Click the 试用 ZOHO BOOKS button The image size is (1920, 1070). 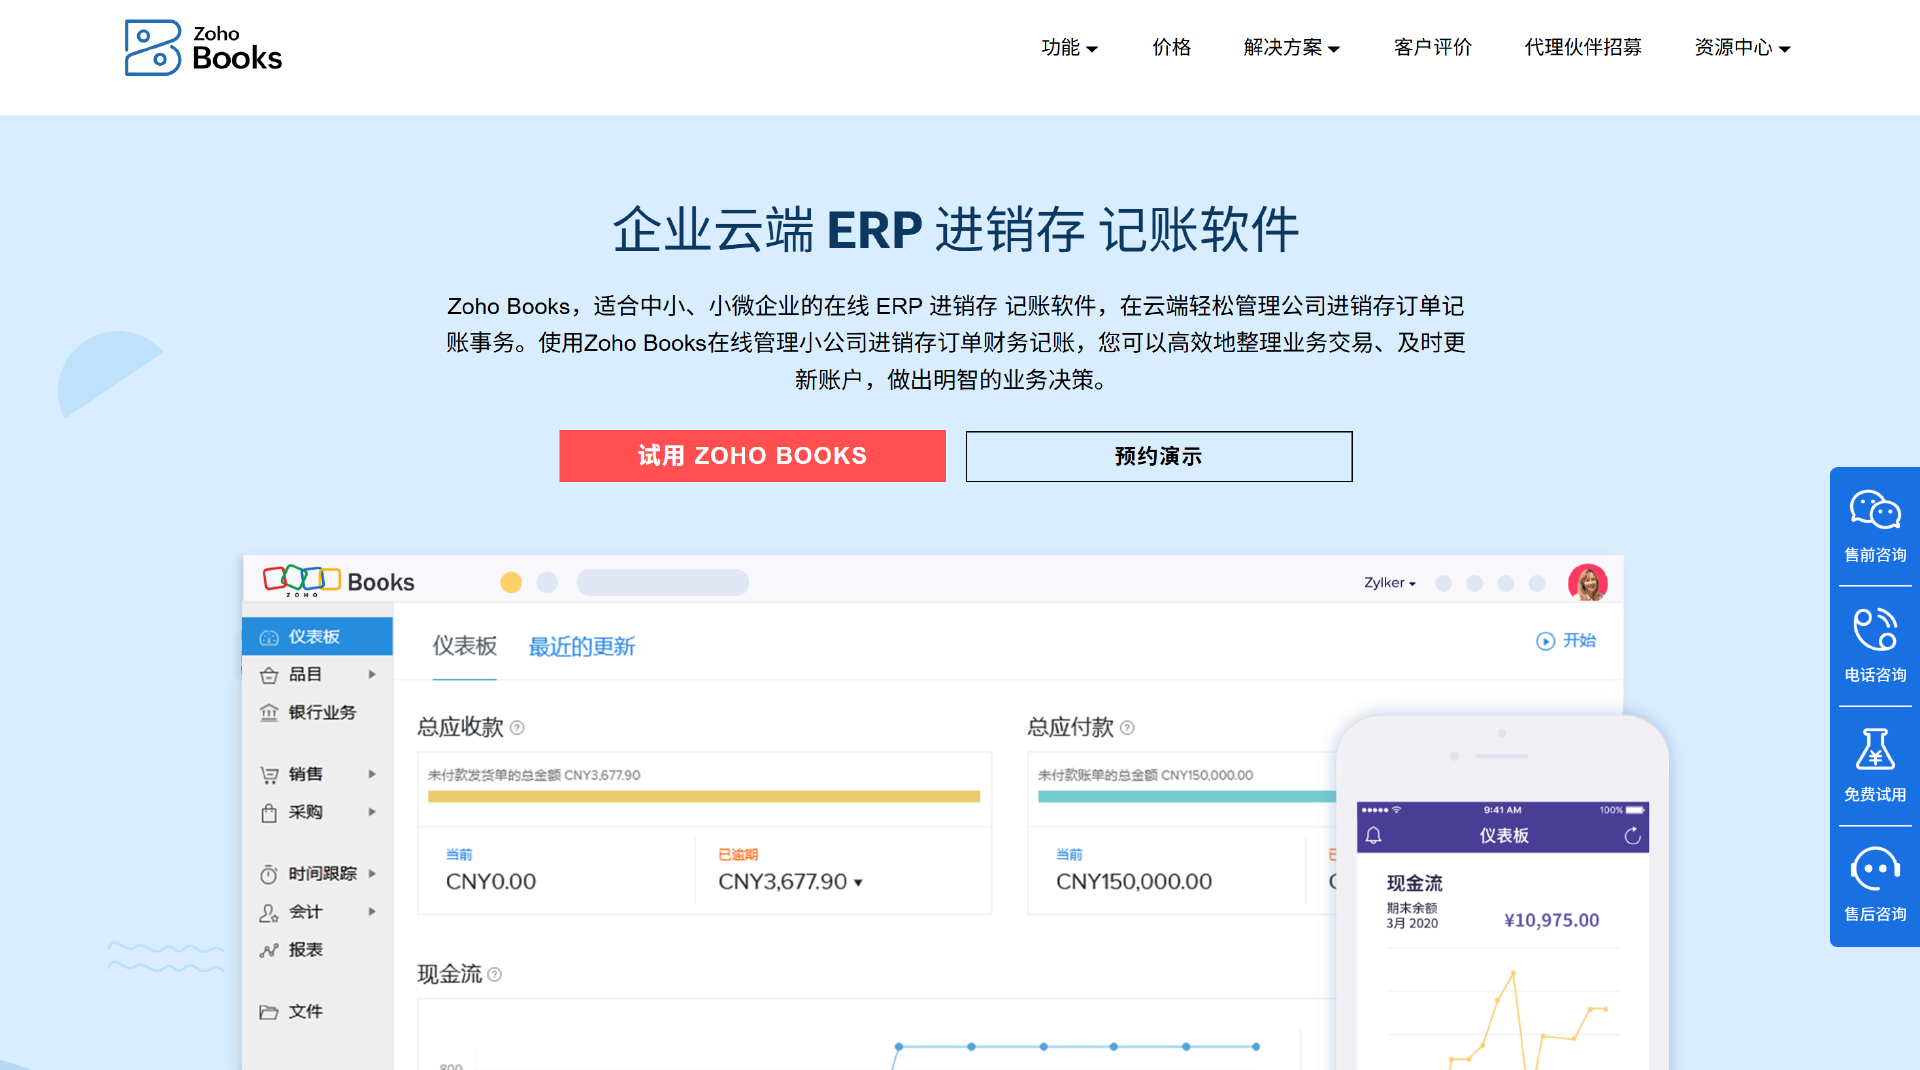pyautogui.click(x=752, y=456)
